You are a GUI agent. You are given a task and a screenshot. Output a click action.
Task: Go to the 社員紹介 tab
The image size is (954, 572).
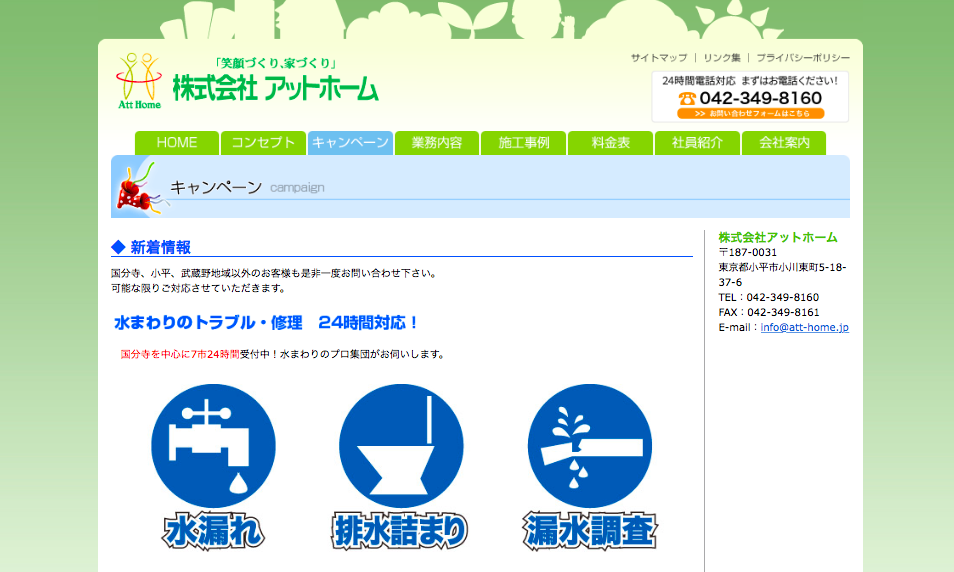pos(697,143)
